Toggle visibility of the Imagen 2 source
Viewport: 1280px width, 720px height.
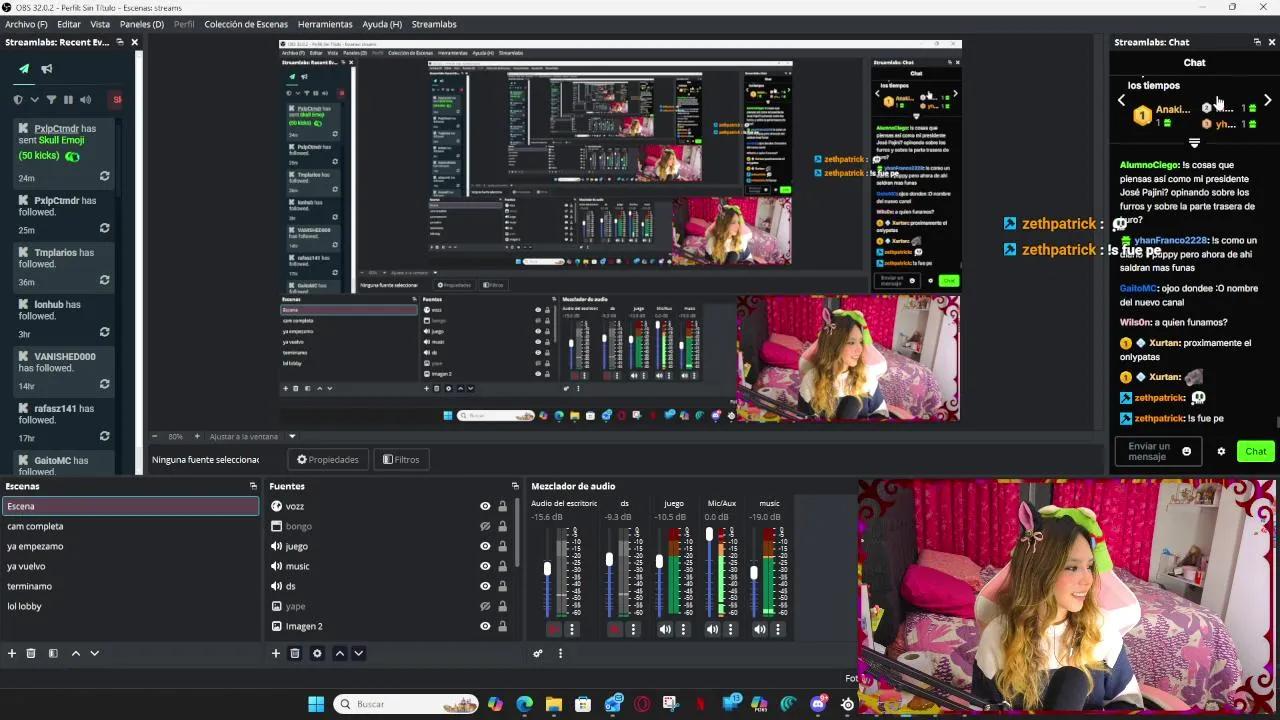pos(485,626)
